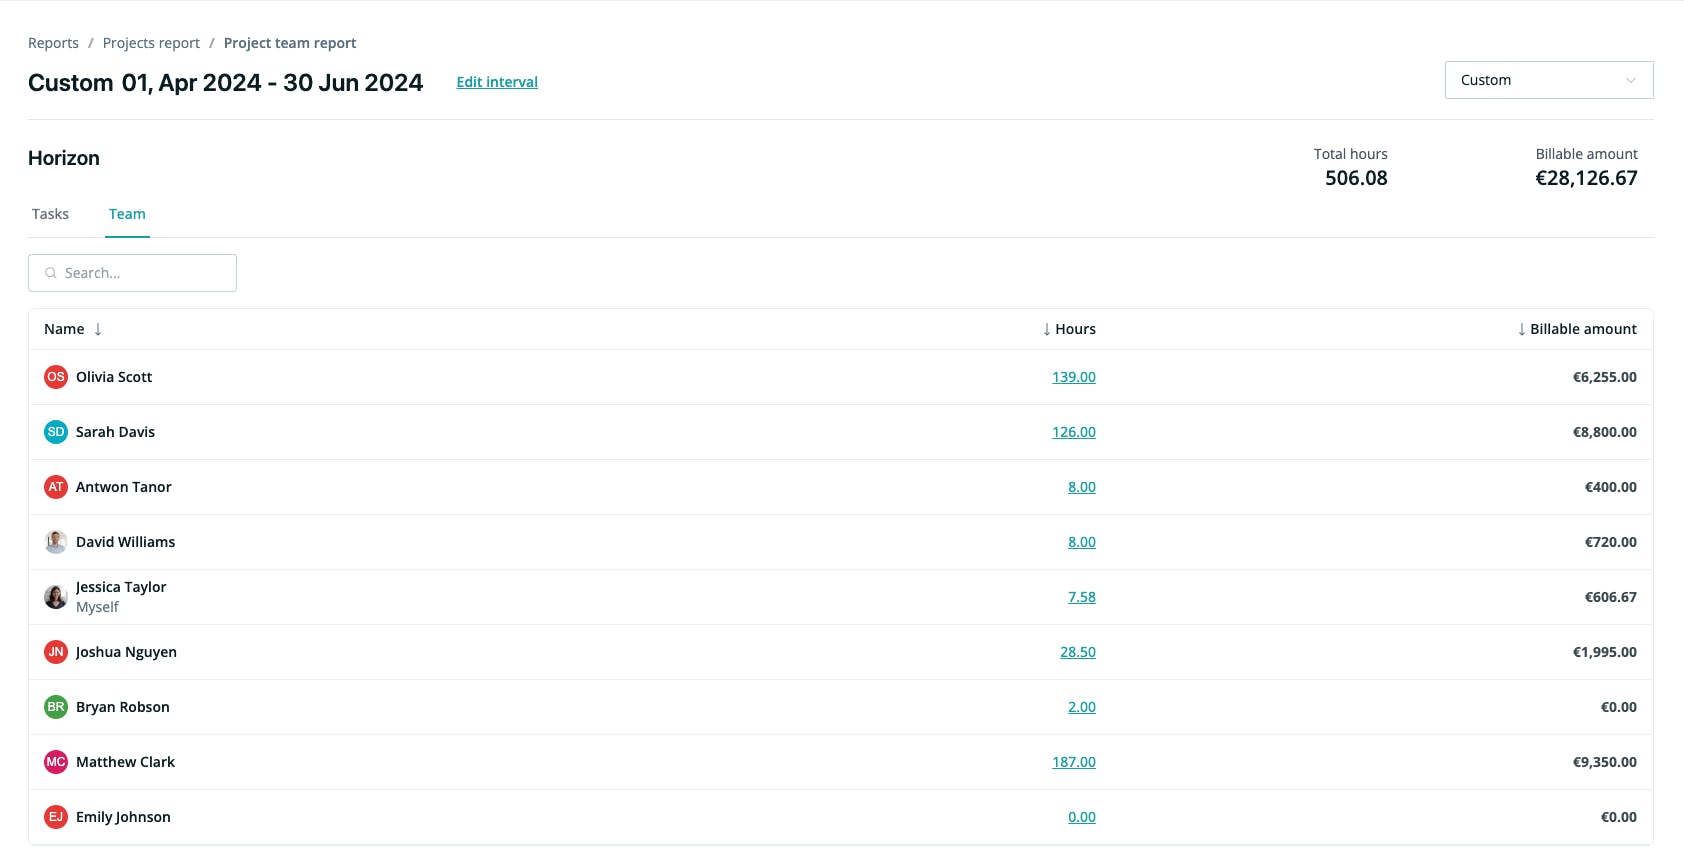Sort the table by the Name column arrow
This screenshot has width=1684, height=864.
(x=98, y=329)
